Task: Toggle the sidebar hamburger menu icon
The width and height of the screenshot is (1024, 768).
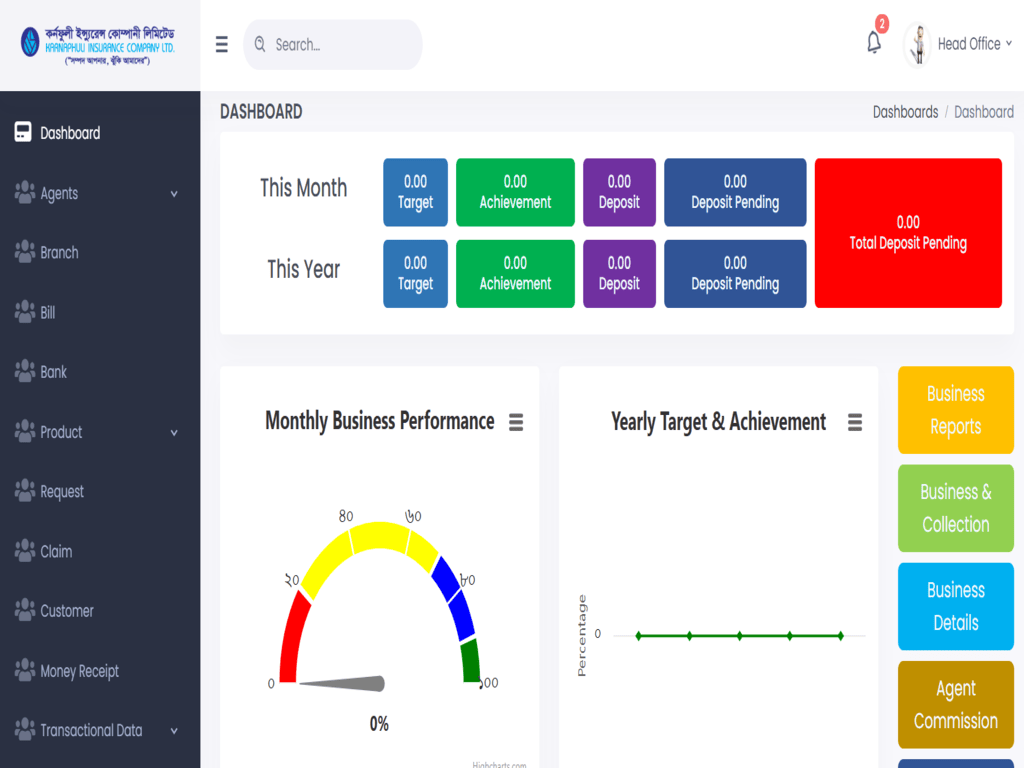Action: [221, 44]
